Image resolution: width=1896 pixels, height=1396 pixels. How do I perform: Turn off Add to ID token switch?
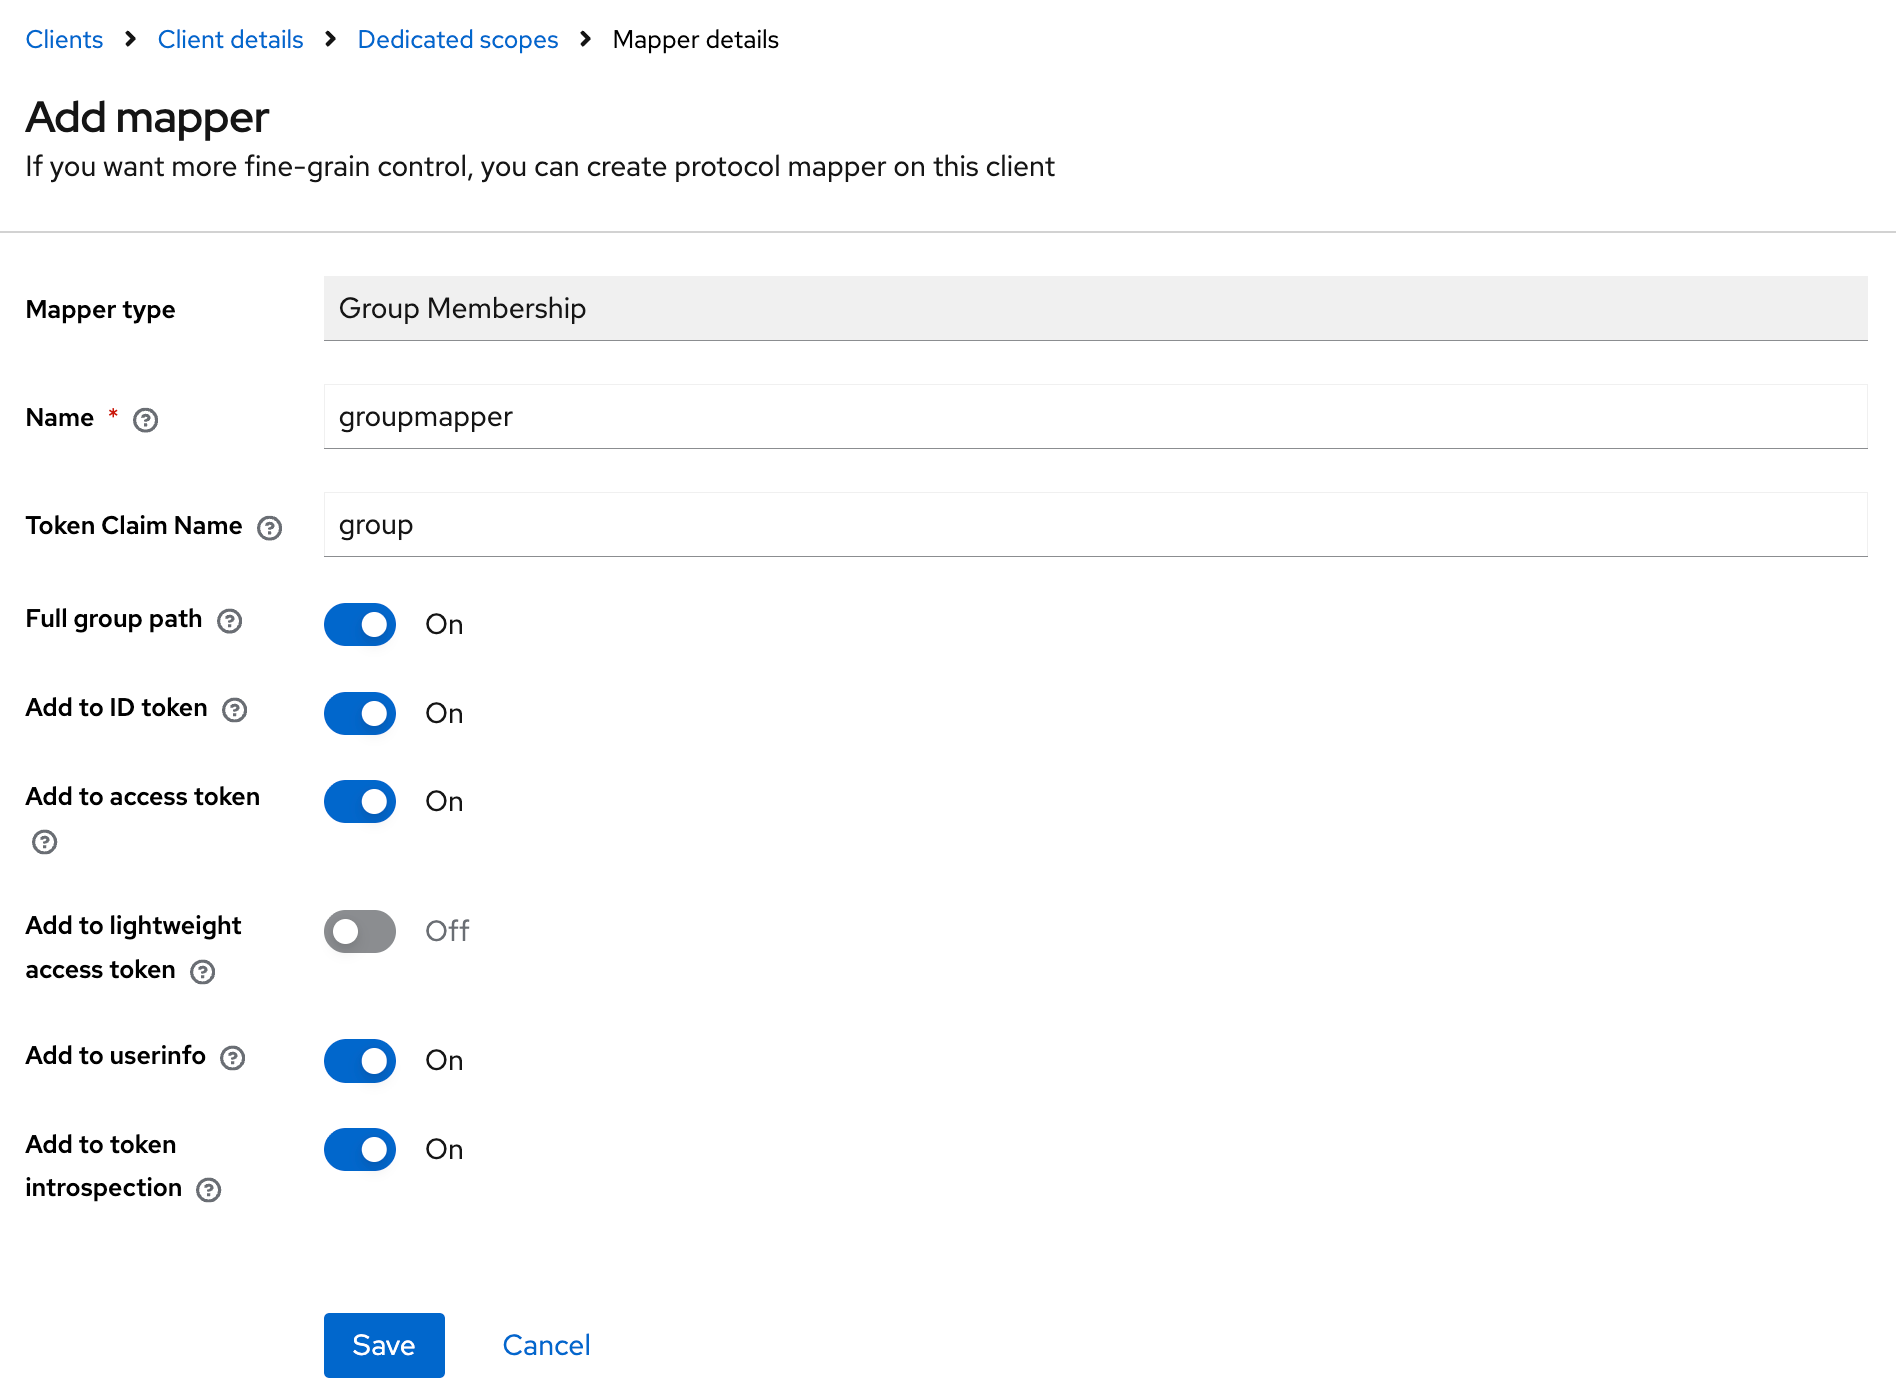pos(360,714)
